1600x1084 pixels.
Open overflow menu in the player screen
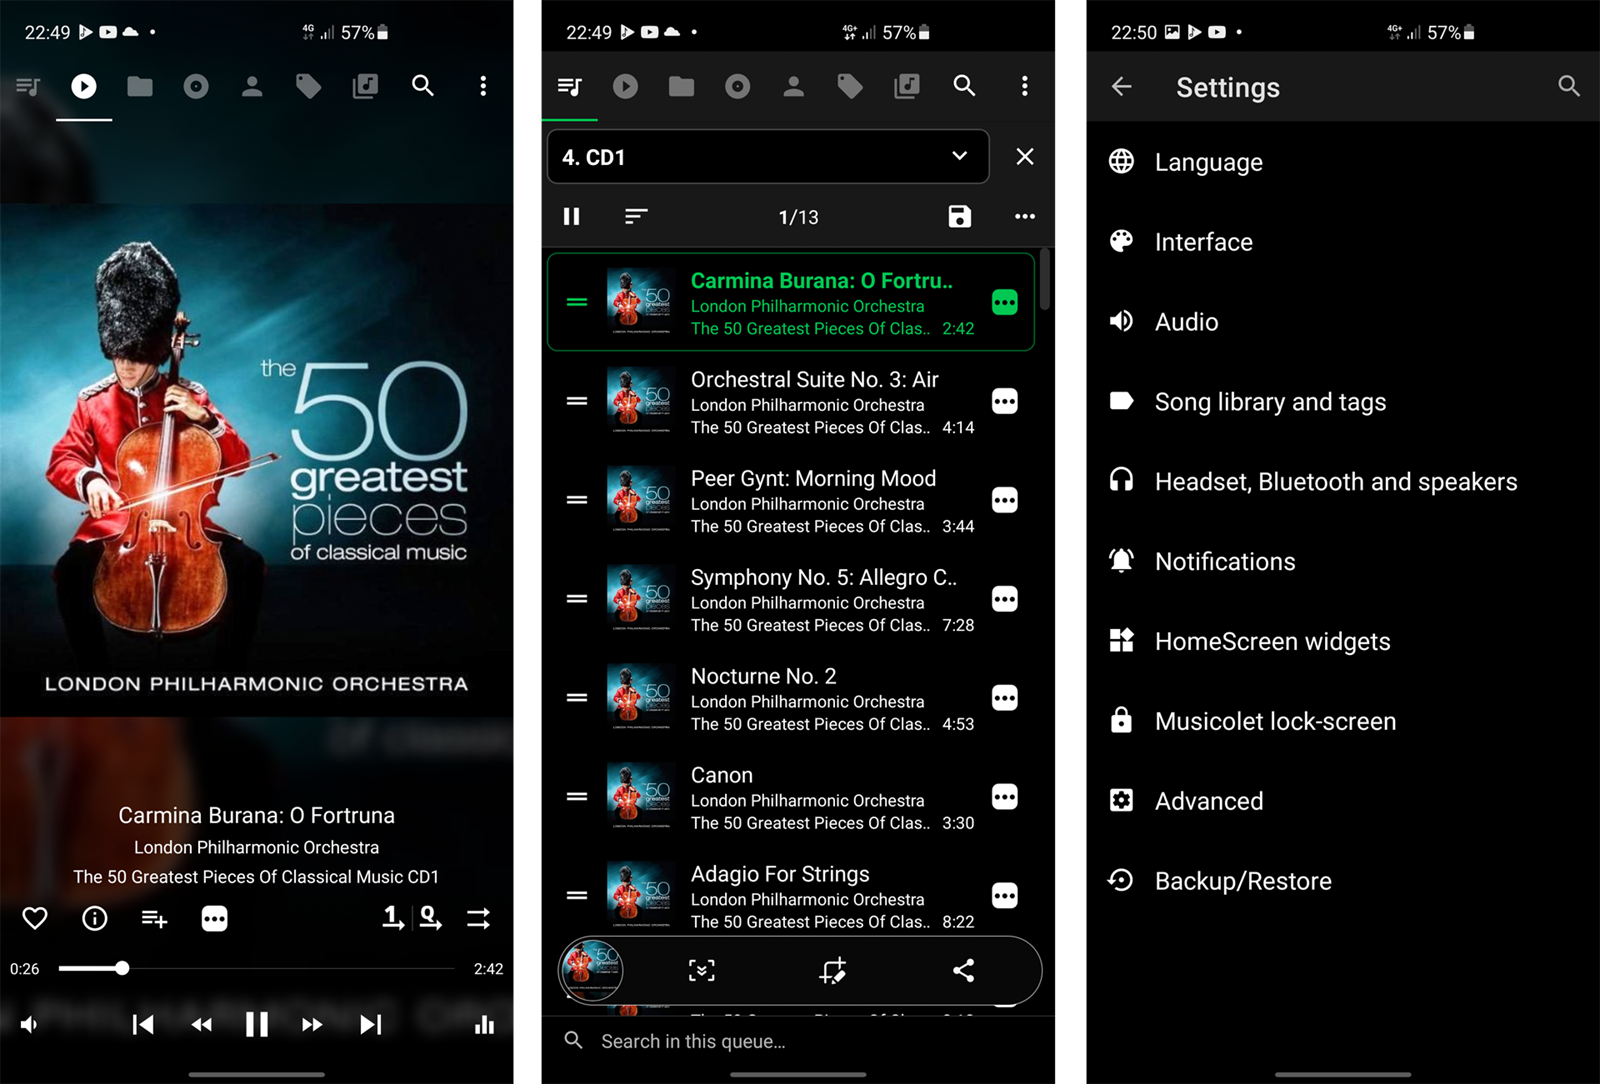click(x=483, y=86)
